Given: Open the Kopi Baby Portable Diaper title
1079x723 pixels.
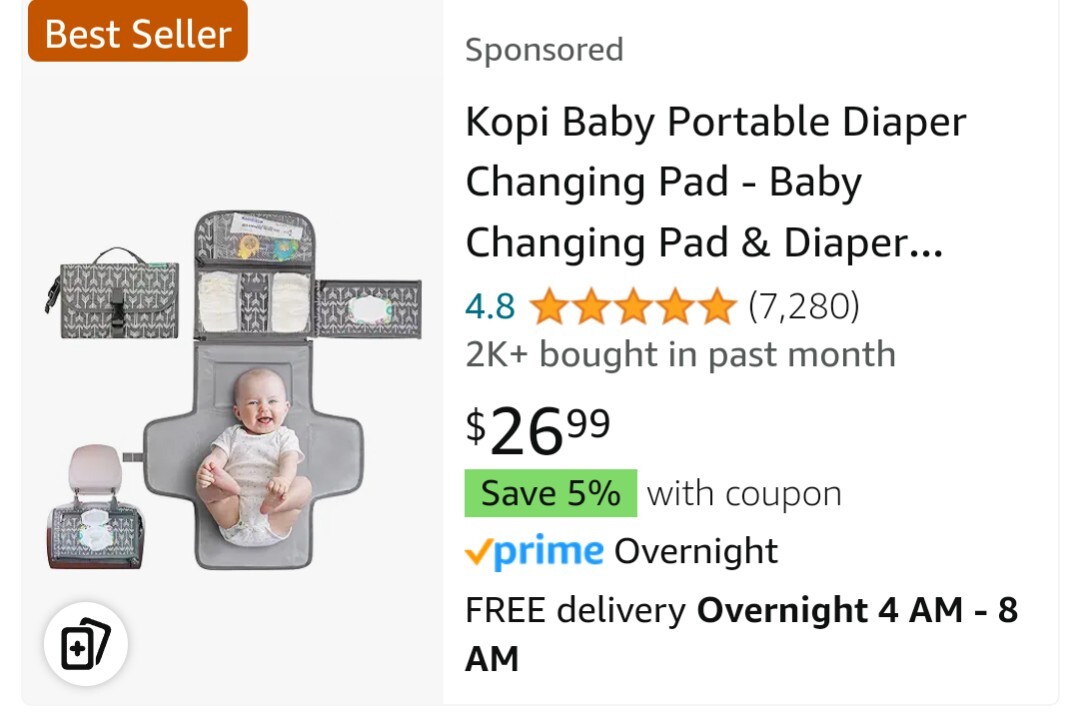Looking at the screenshot, I should 715,182.
